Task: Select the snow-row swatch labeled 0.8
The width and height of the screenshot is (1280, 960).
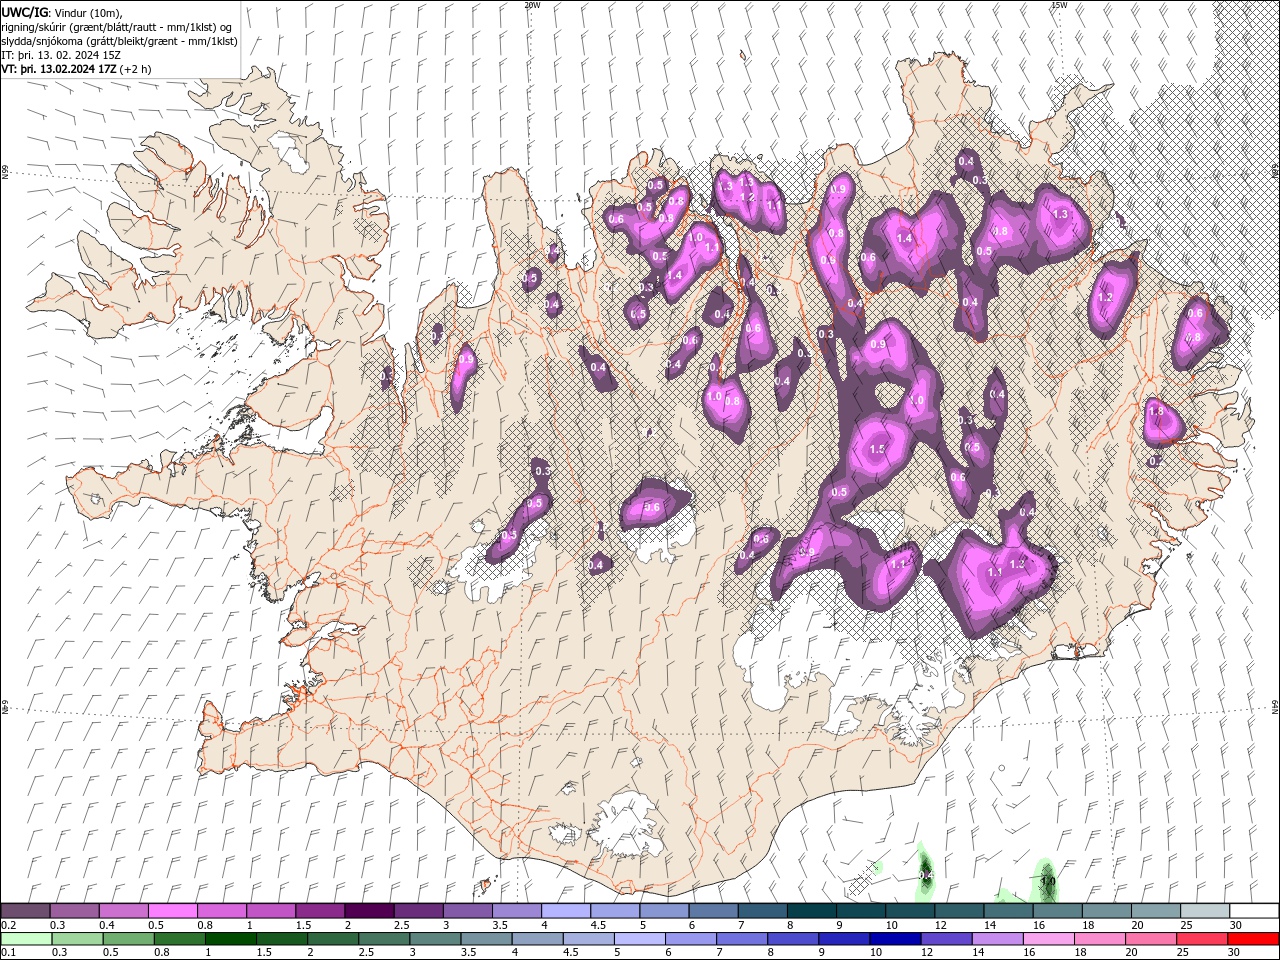Action: pos(221,910)
